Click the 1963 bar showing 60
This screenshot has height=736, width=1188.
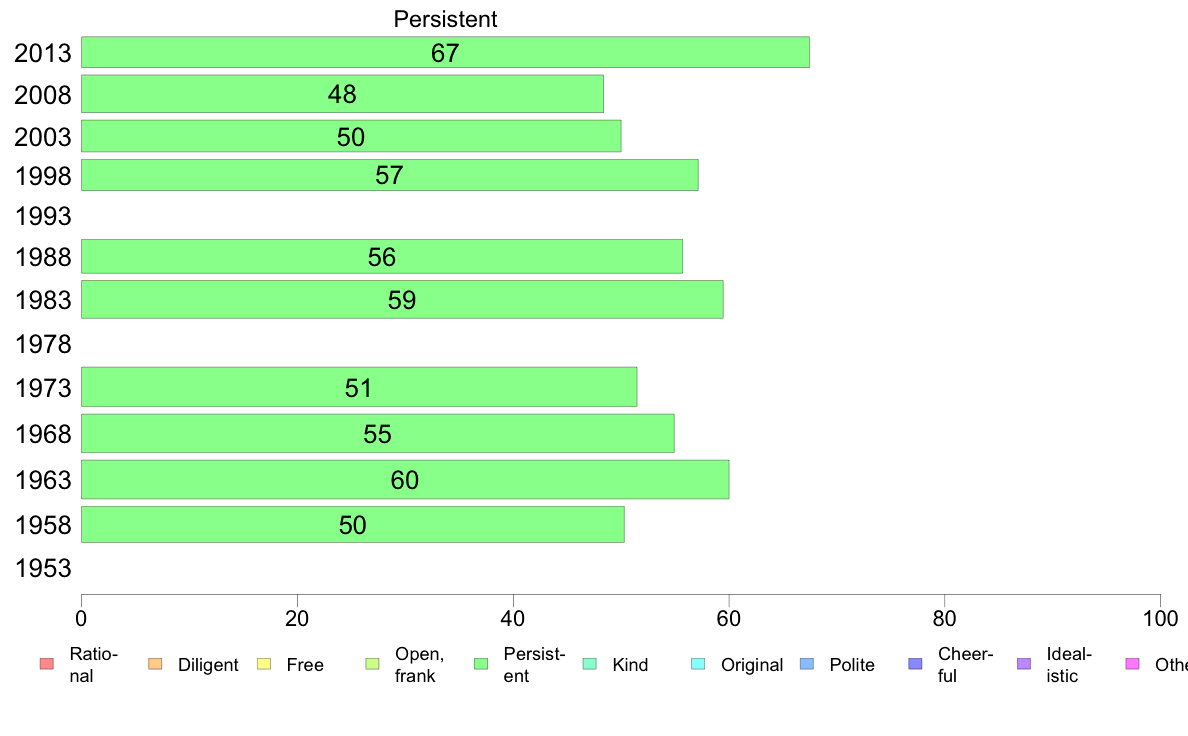tap(405, 480)
